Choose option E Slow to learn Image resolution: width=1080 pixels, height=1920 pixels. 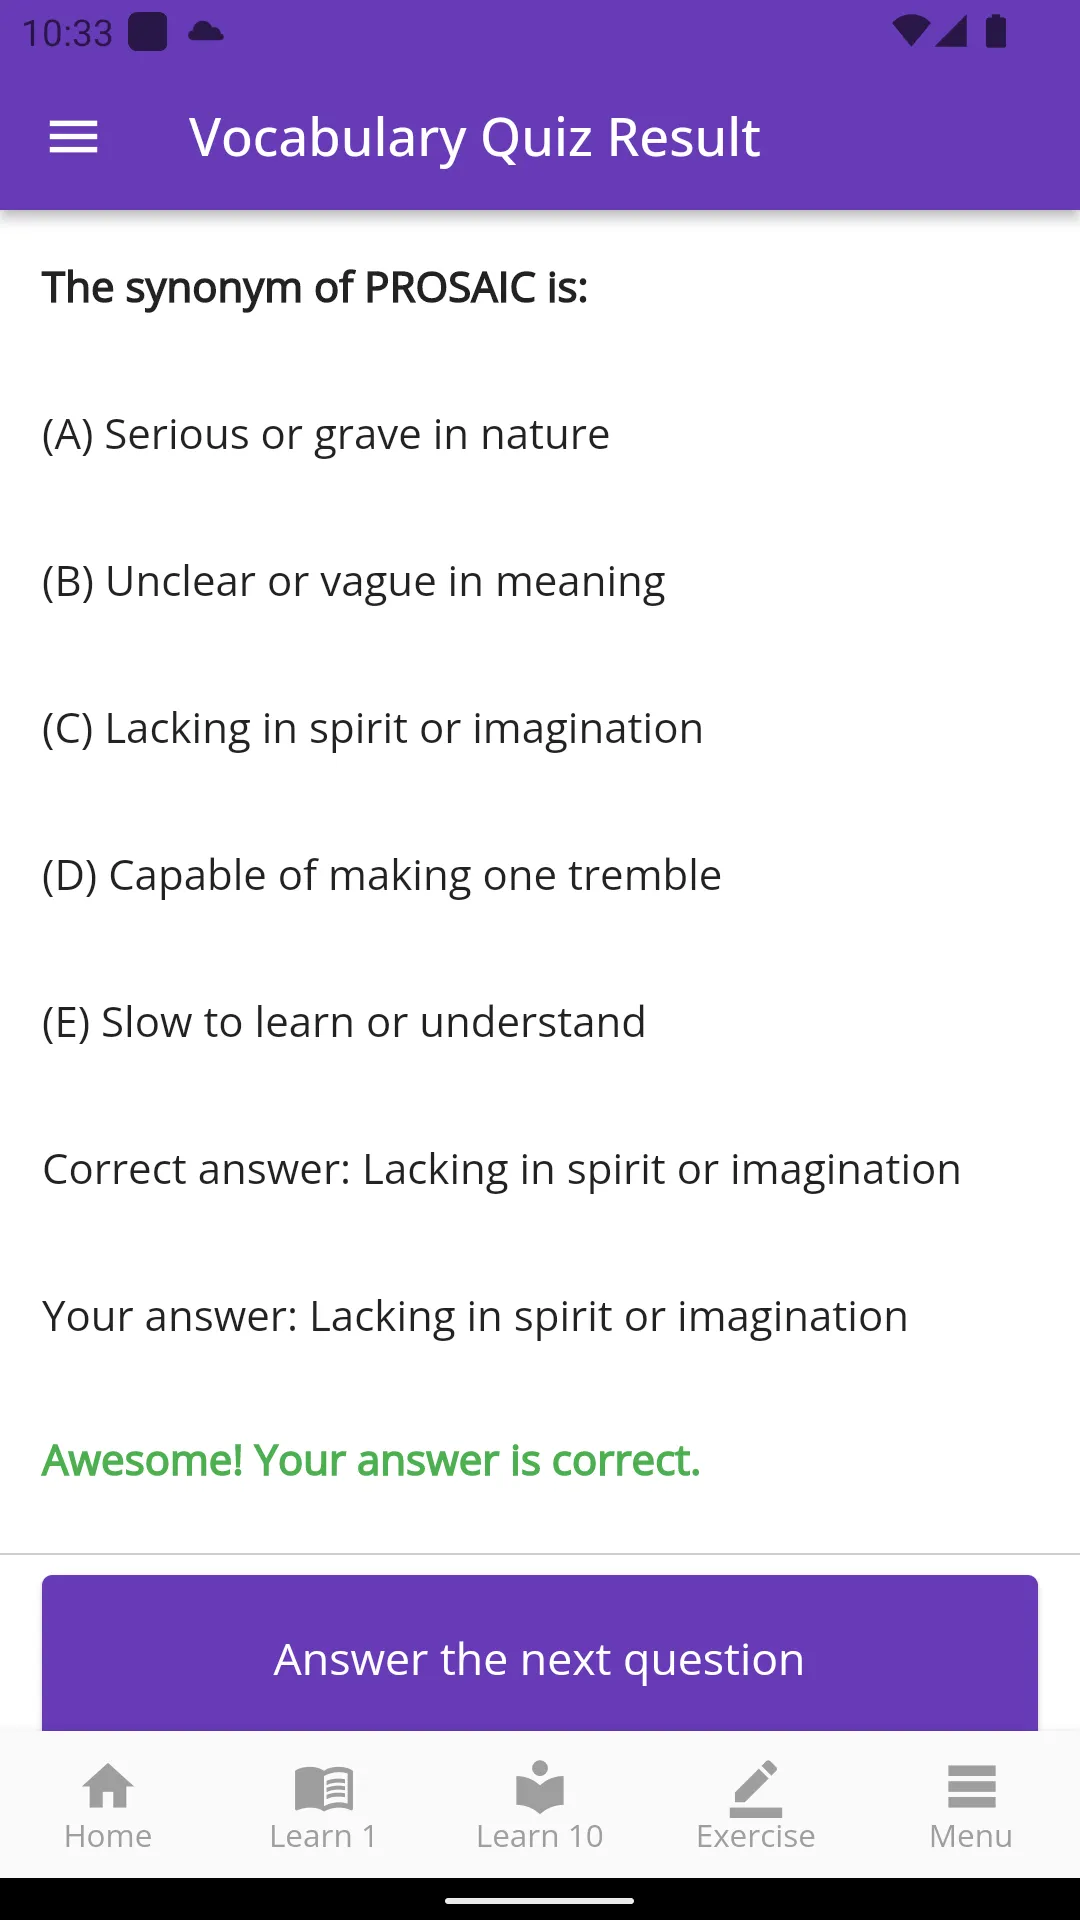click(x=344, y=1023)
